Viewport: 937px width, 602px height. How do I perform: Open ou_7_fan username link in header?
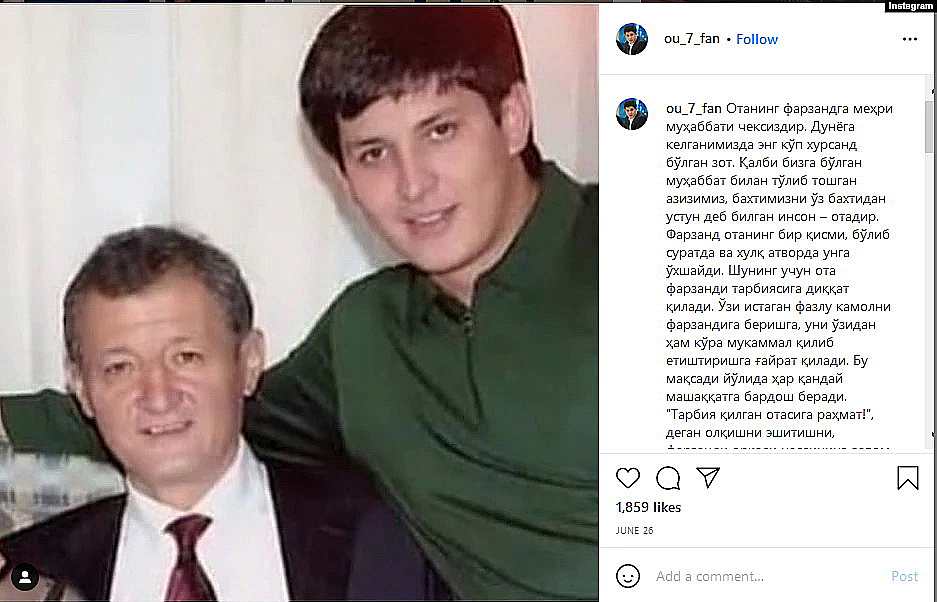(691, 39)
